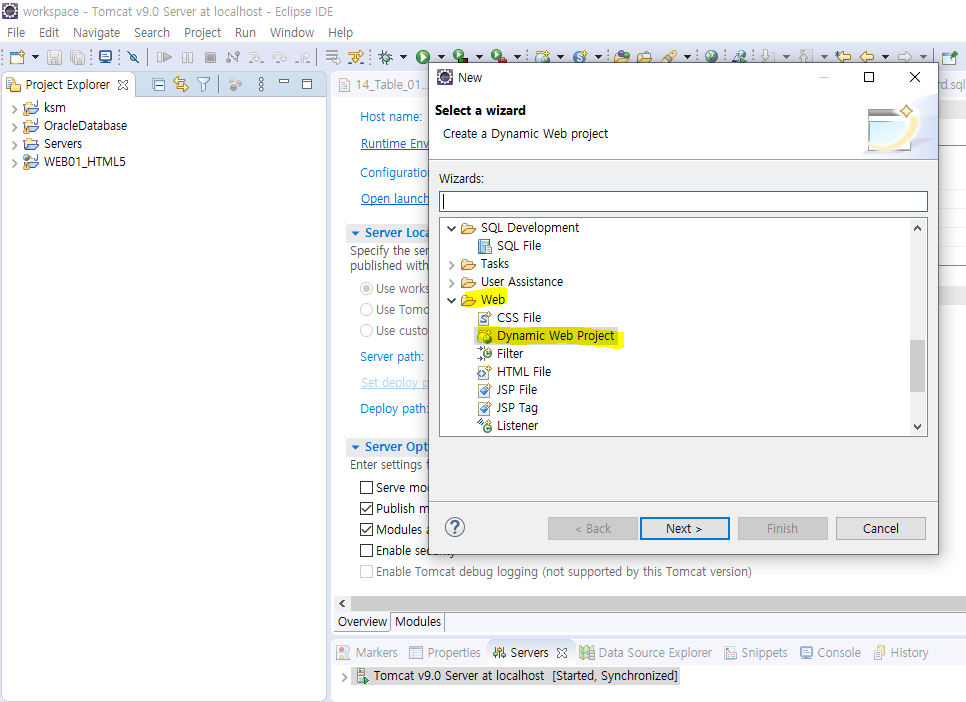Toggle Serve modules checkbox
The image size is (966, 702).
367,488
